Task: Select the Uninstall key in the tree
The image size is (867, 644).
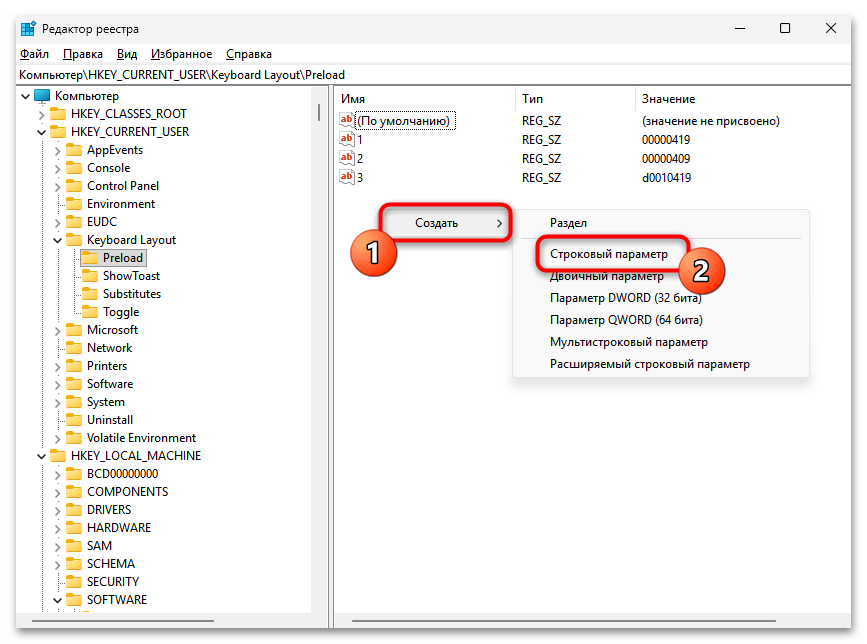Action: (x=110, y=420)
